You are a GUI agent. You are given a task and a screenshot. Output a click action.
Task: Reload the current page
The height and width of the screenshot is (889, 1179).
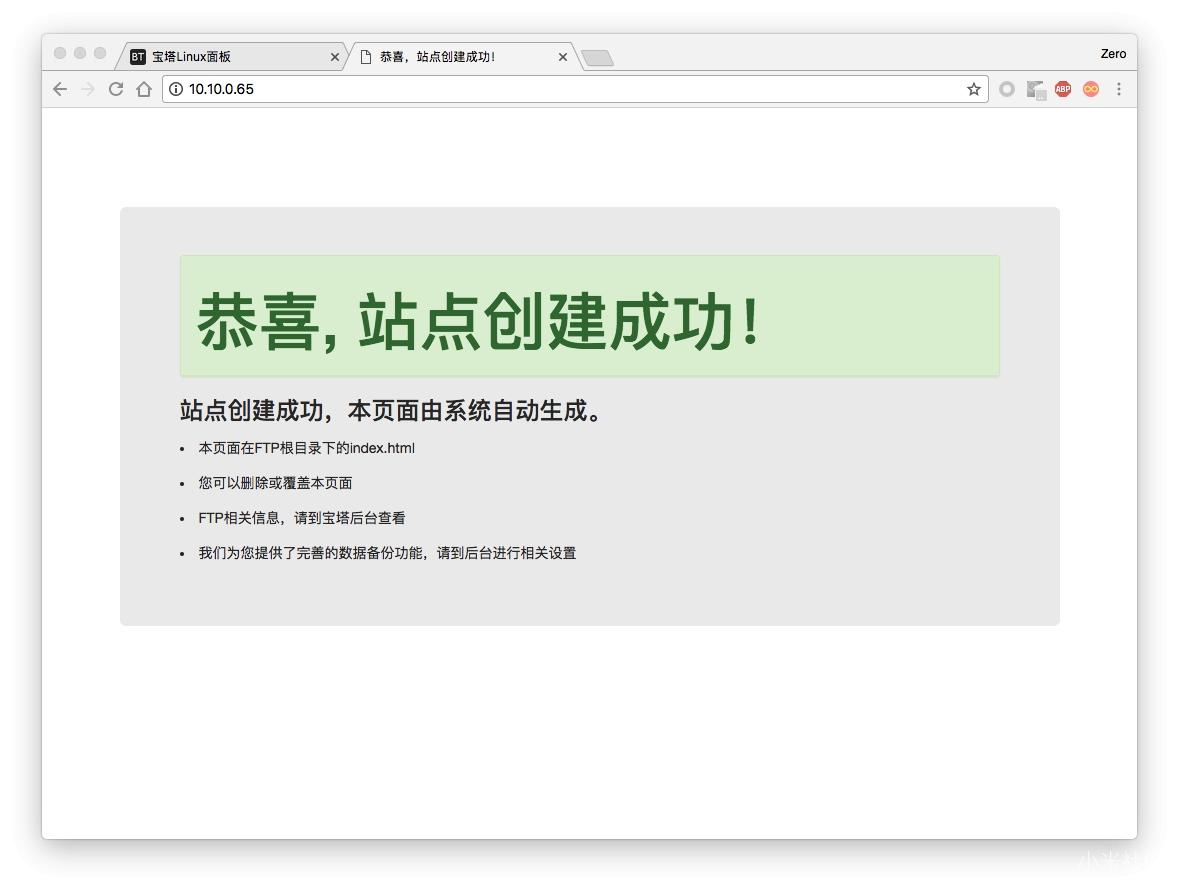click(x=116, y=89)
